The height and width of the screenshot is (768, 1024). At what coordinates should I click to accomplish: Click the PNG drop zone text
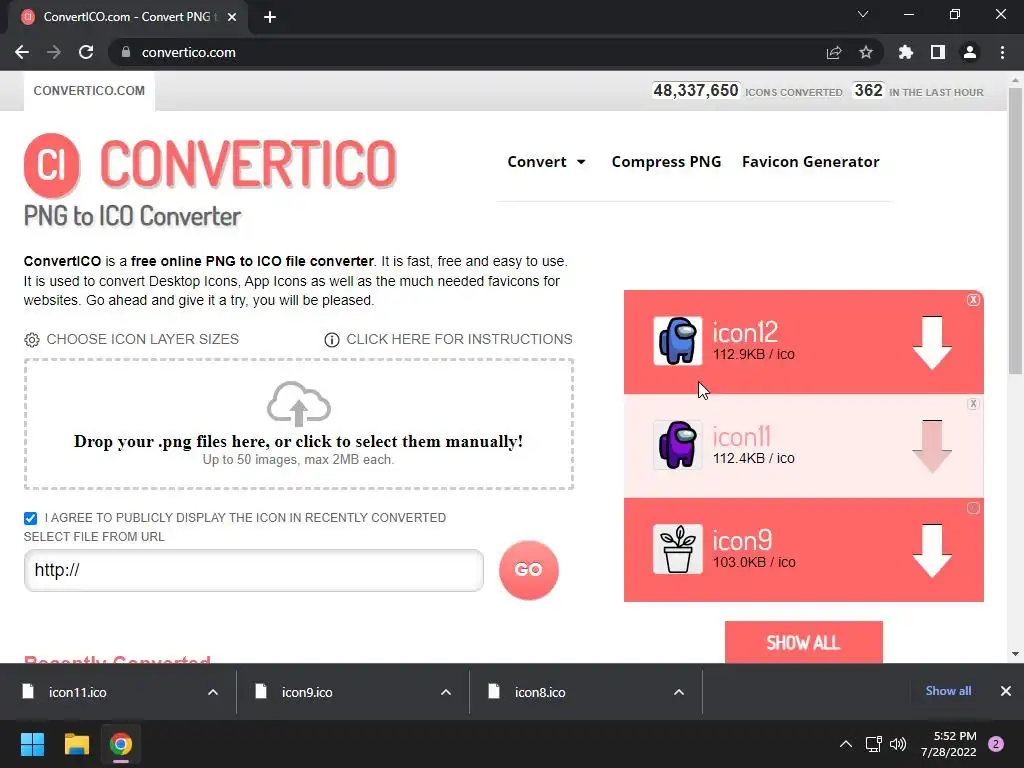[x=298, y=441]
